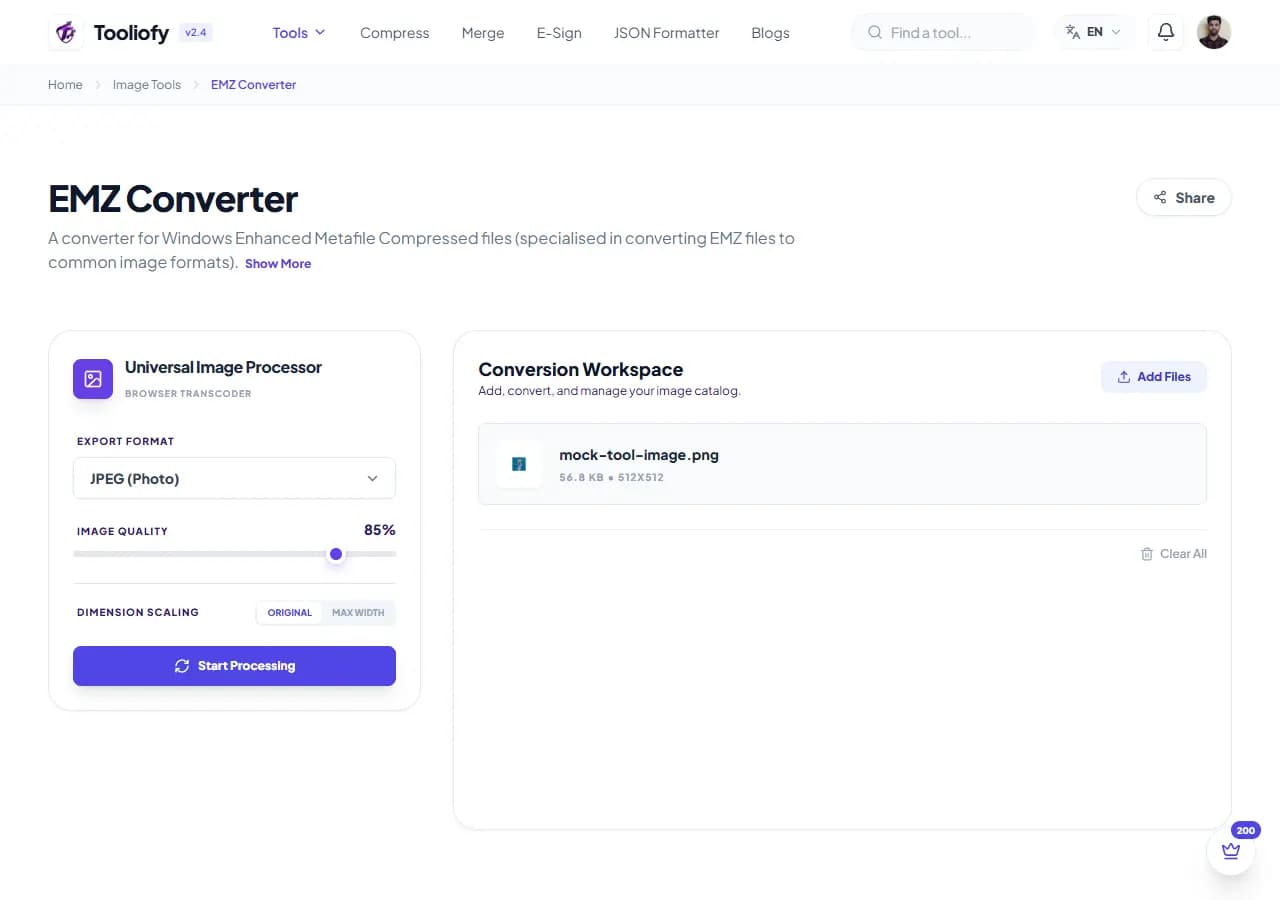This screenshot has height=900, width=1280.
Task: Open the notifications bell
Action: [x=1165, y=32]
